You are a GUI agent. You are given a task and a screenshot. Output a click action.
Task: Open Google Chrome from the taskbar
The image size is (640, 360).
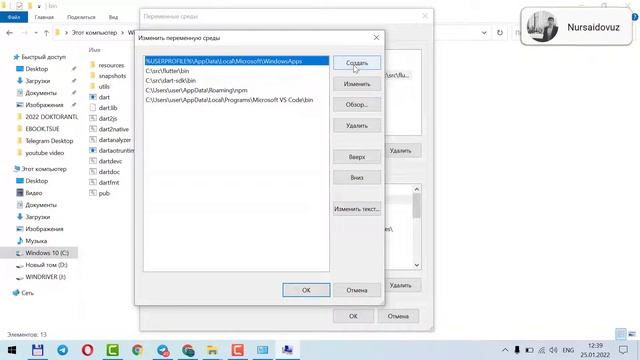pyautogui.click(x=138, y=350)
